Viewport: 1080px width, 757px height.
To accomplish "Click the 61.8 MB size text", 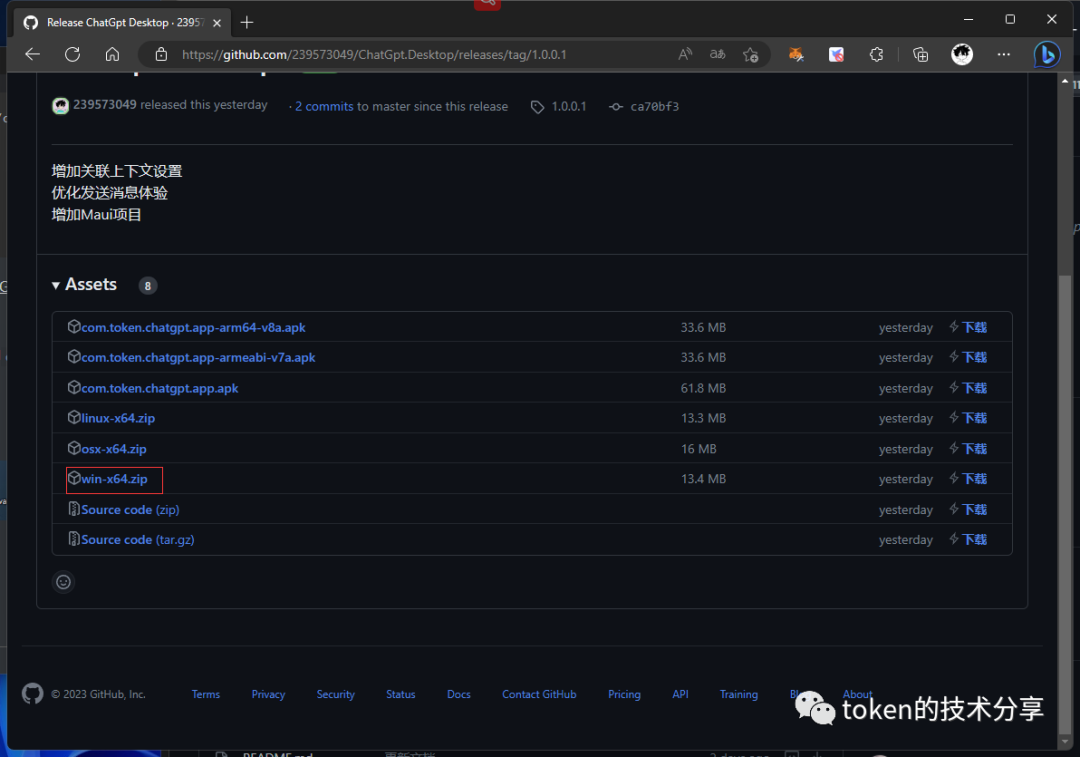I will [x=703, y=388].
